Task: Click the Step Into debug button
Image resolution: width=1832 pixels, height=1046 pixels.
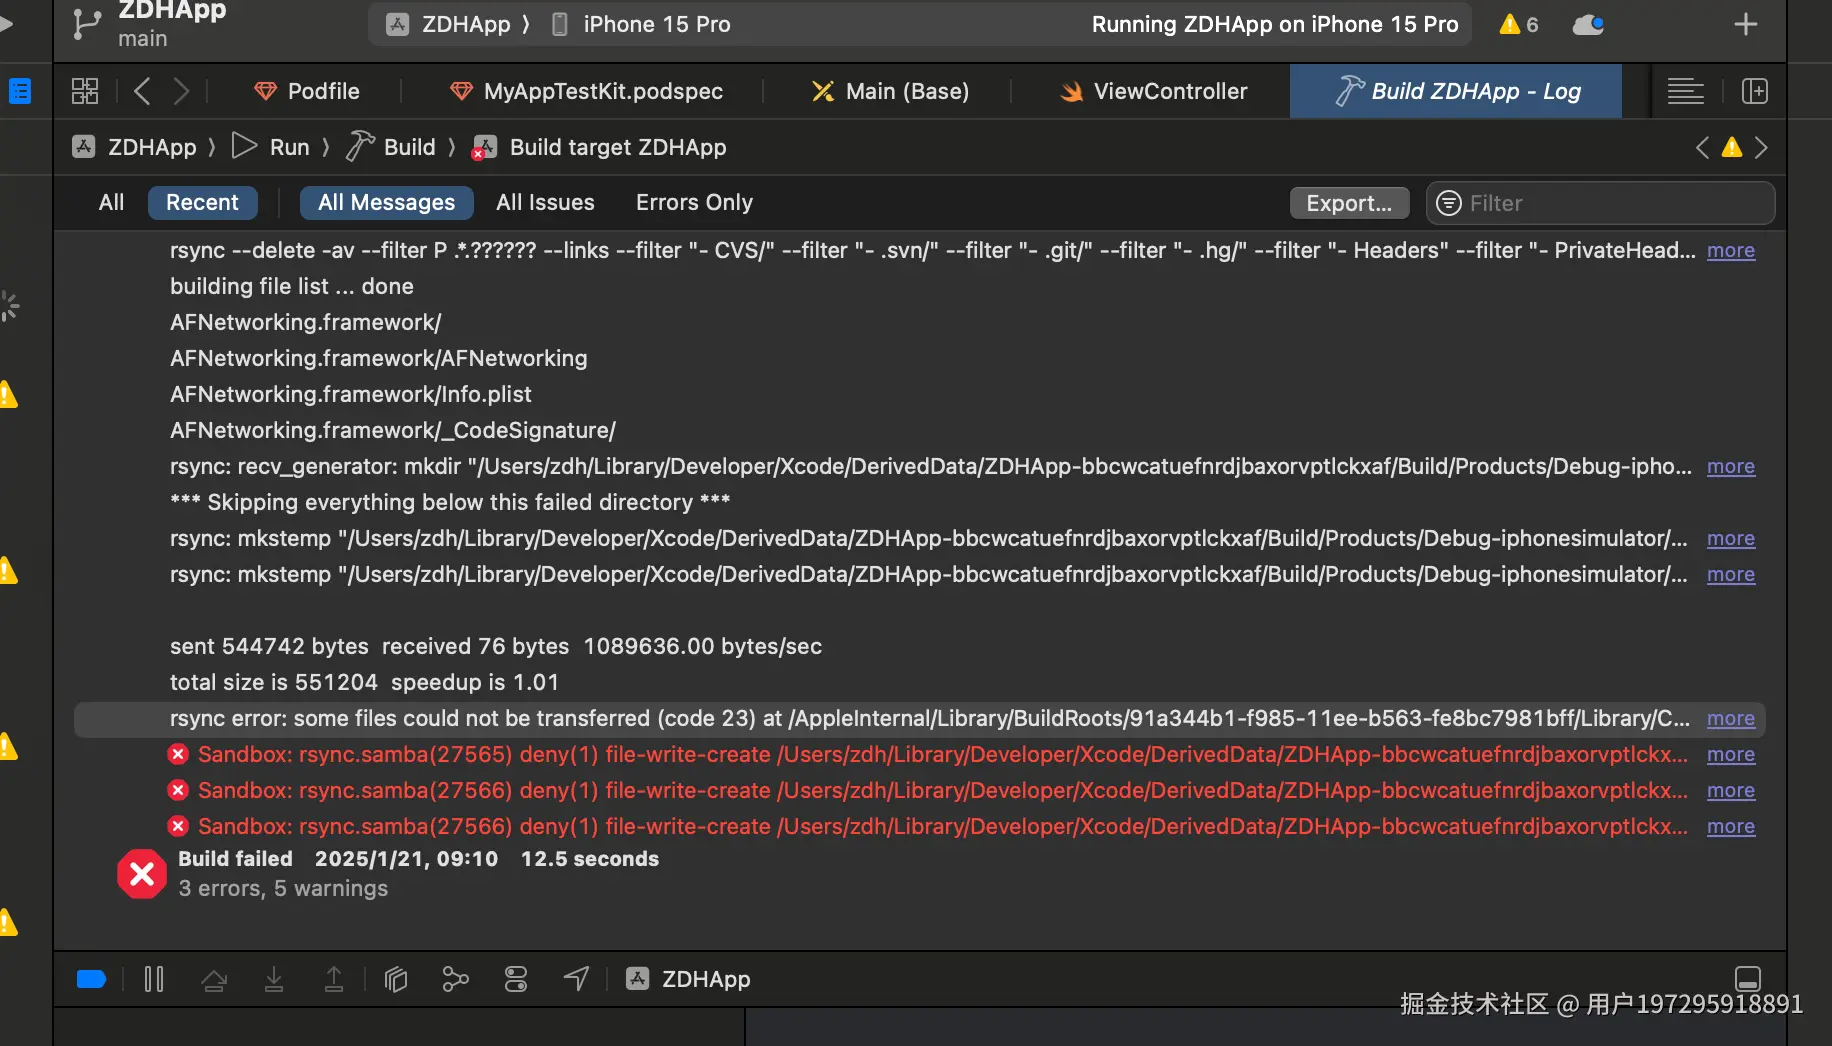Action: pyautogui.click(x=274, y=979)
